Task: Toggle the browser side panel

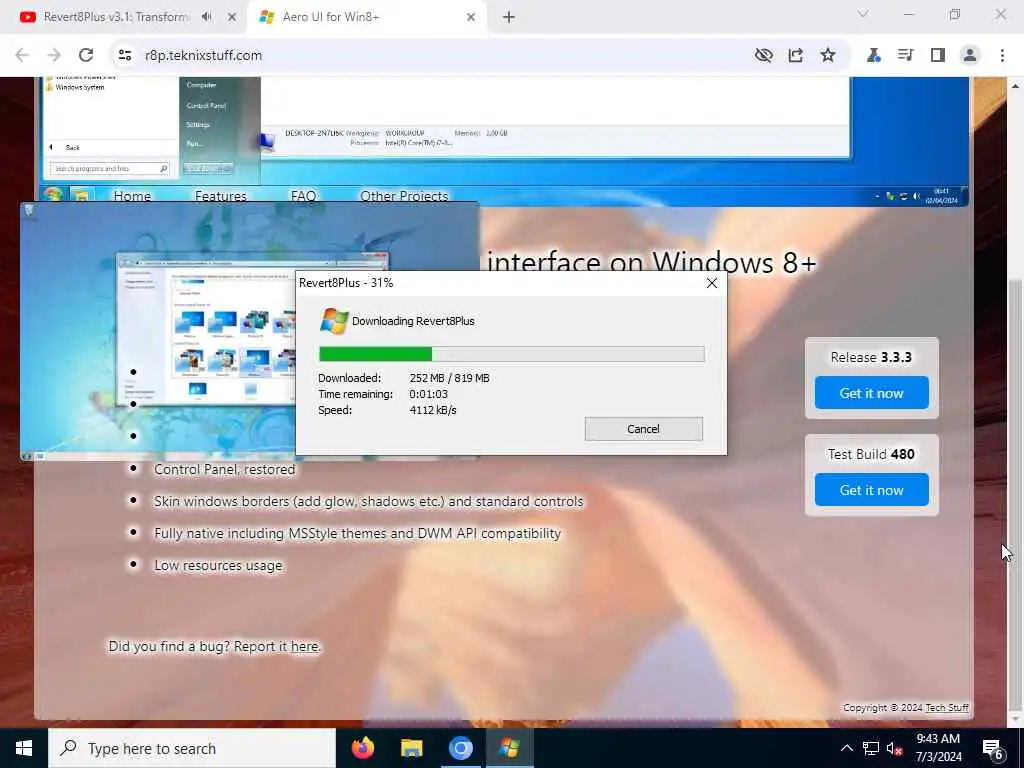Action: [938, 56]
